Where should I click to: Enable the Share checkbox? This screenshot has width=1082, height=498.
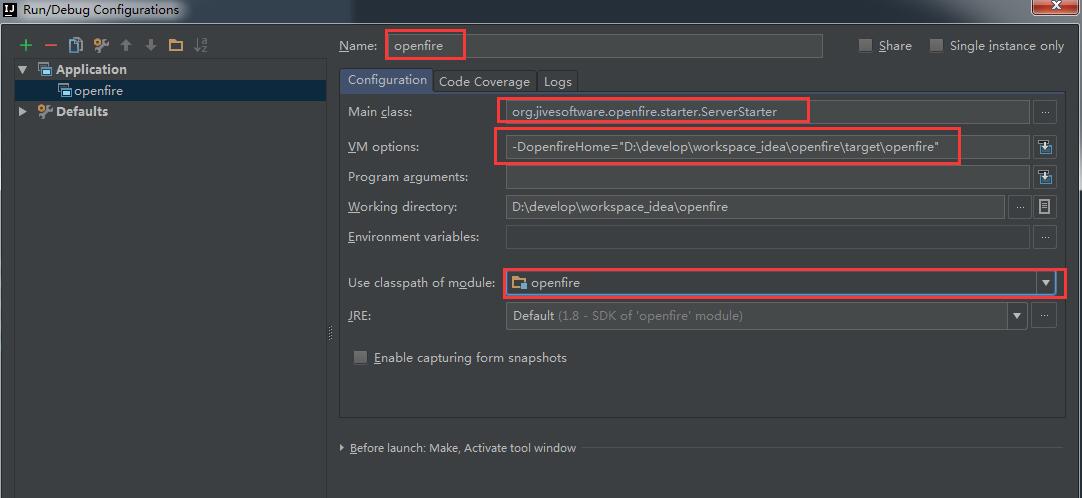point(865,46)
